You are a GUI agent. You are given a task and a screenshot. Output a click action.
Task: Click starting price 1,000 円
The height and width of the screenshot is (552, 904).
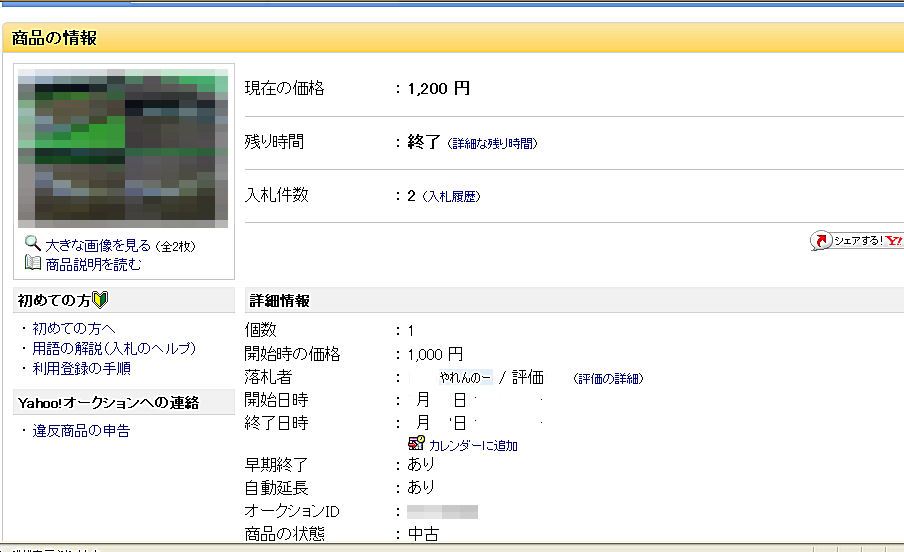point(435,354)
